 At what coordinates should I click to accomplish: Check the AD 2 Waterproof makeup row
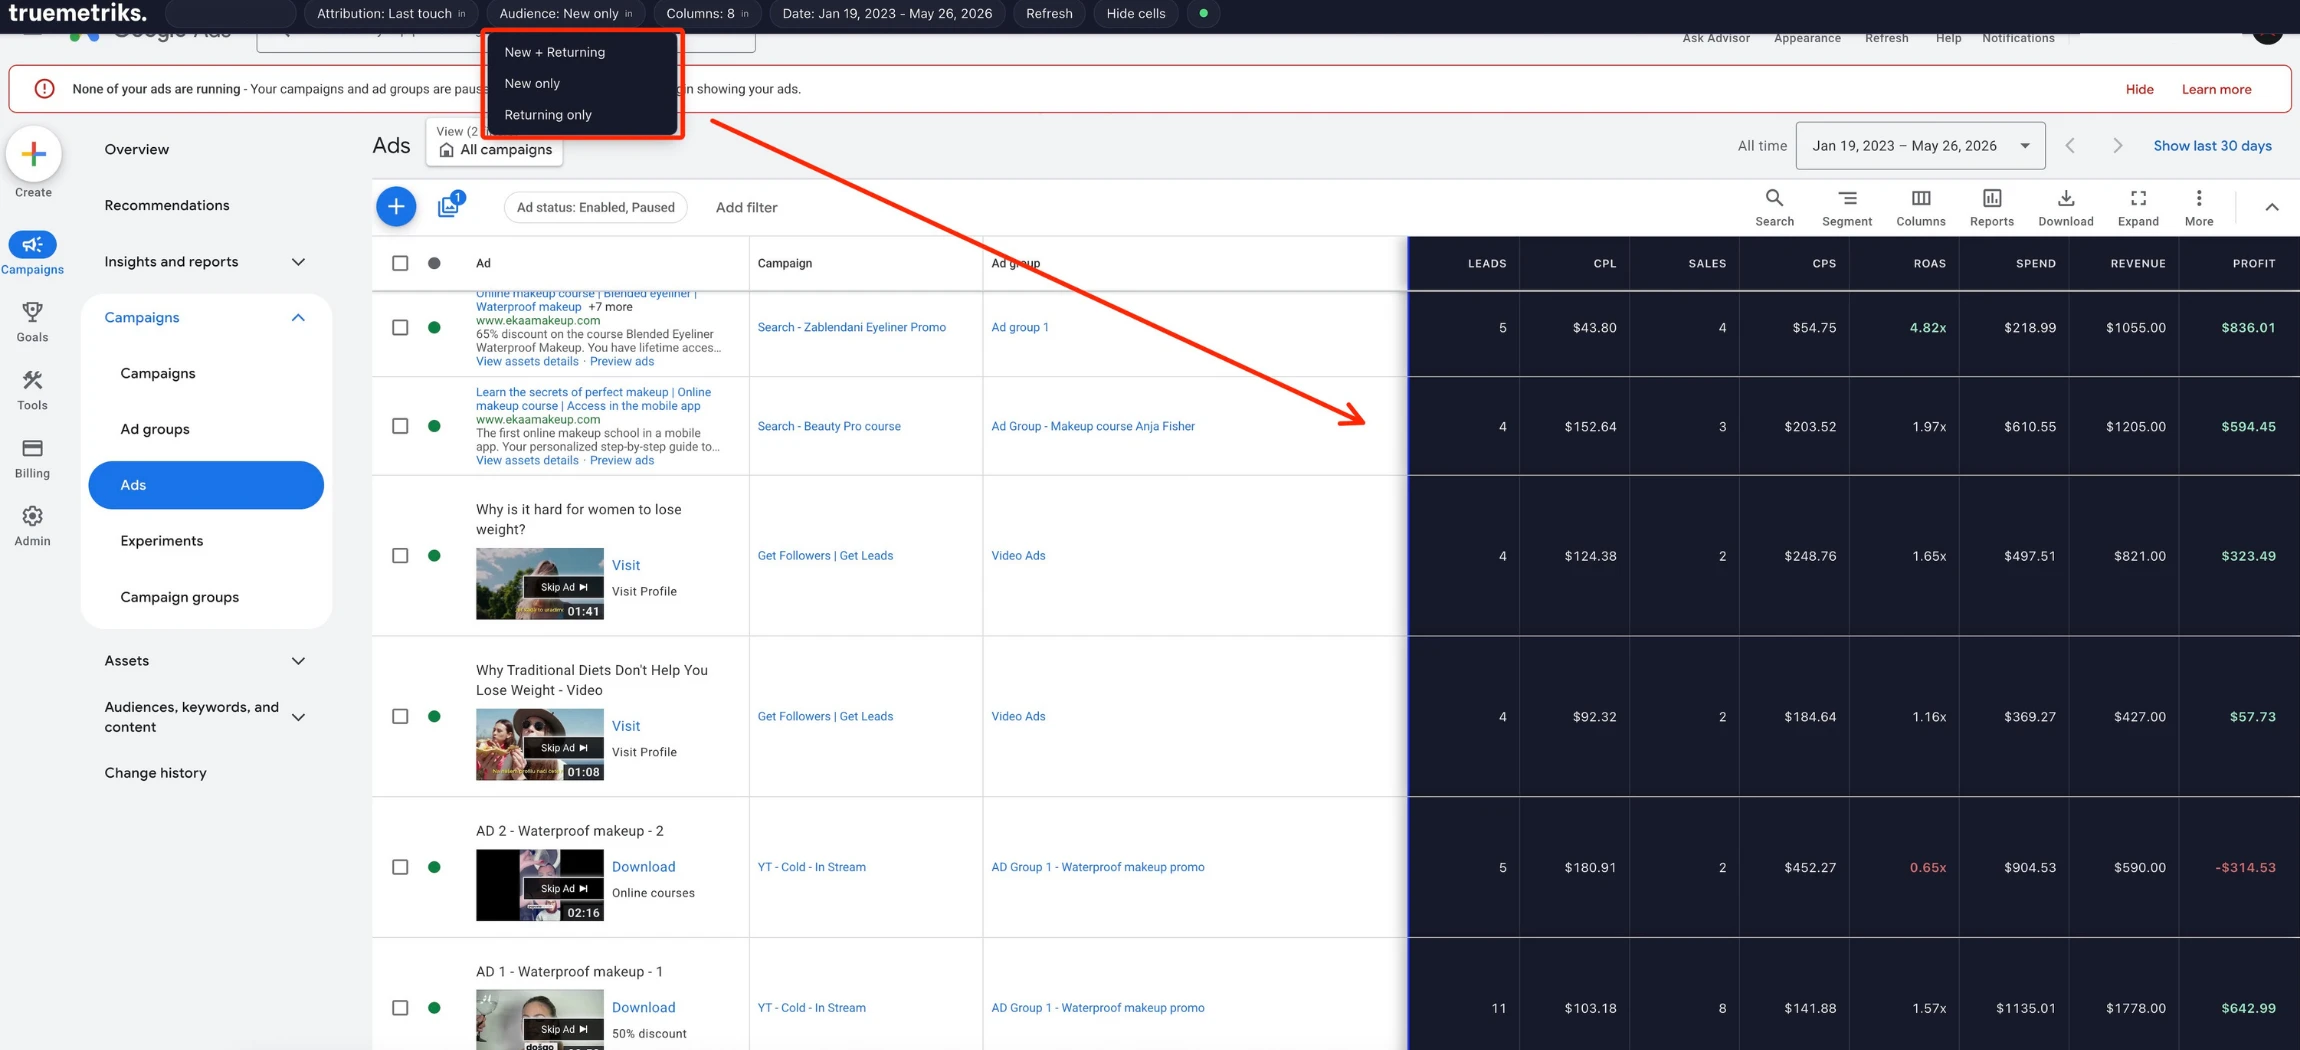tap(400, 867)
